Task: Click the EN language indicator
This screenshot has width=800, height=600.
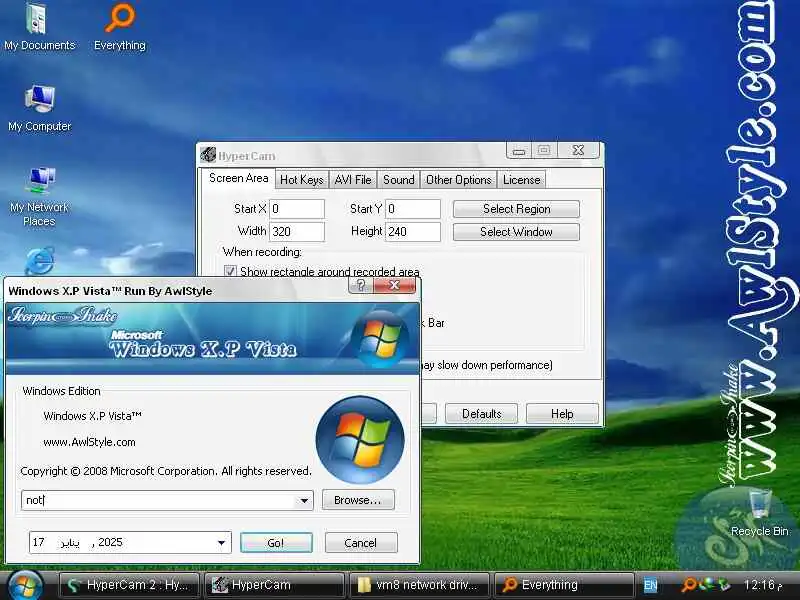Action: [x=650, y=585]
